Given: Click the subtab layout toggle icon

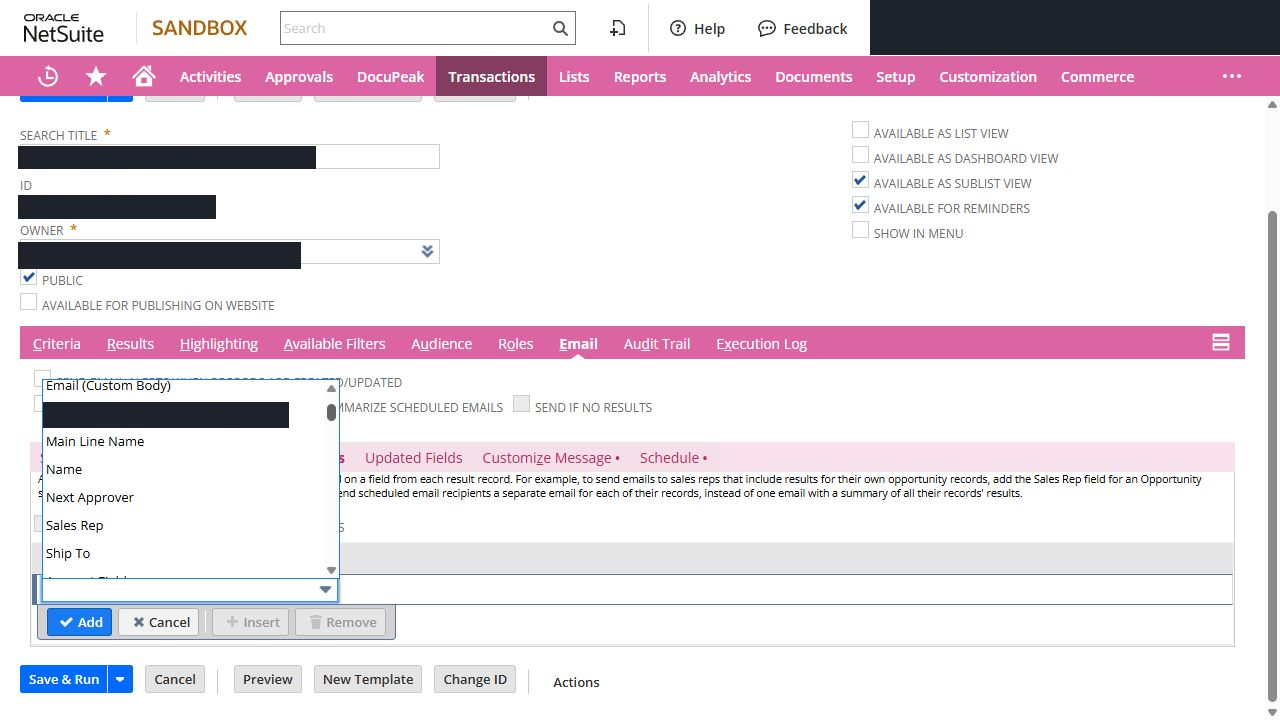Looking at the screenshot, I should tap(1220, 342).
